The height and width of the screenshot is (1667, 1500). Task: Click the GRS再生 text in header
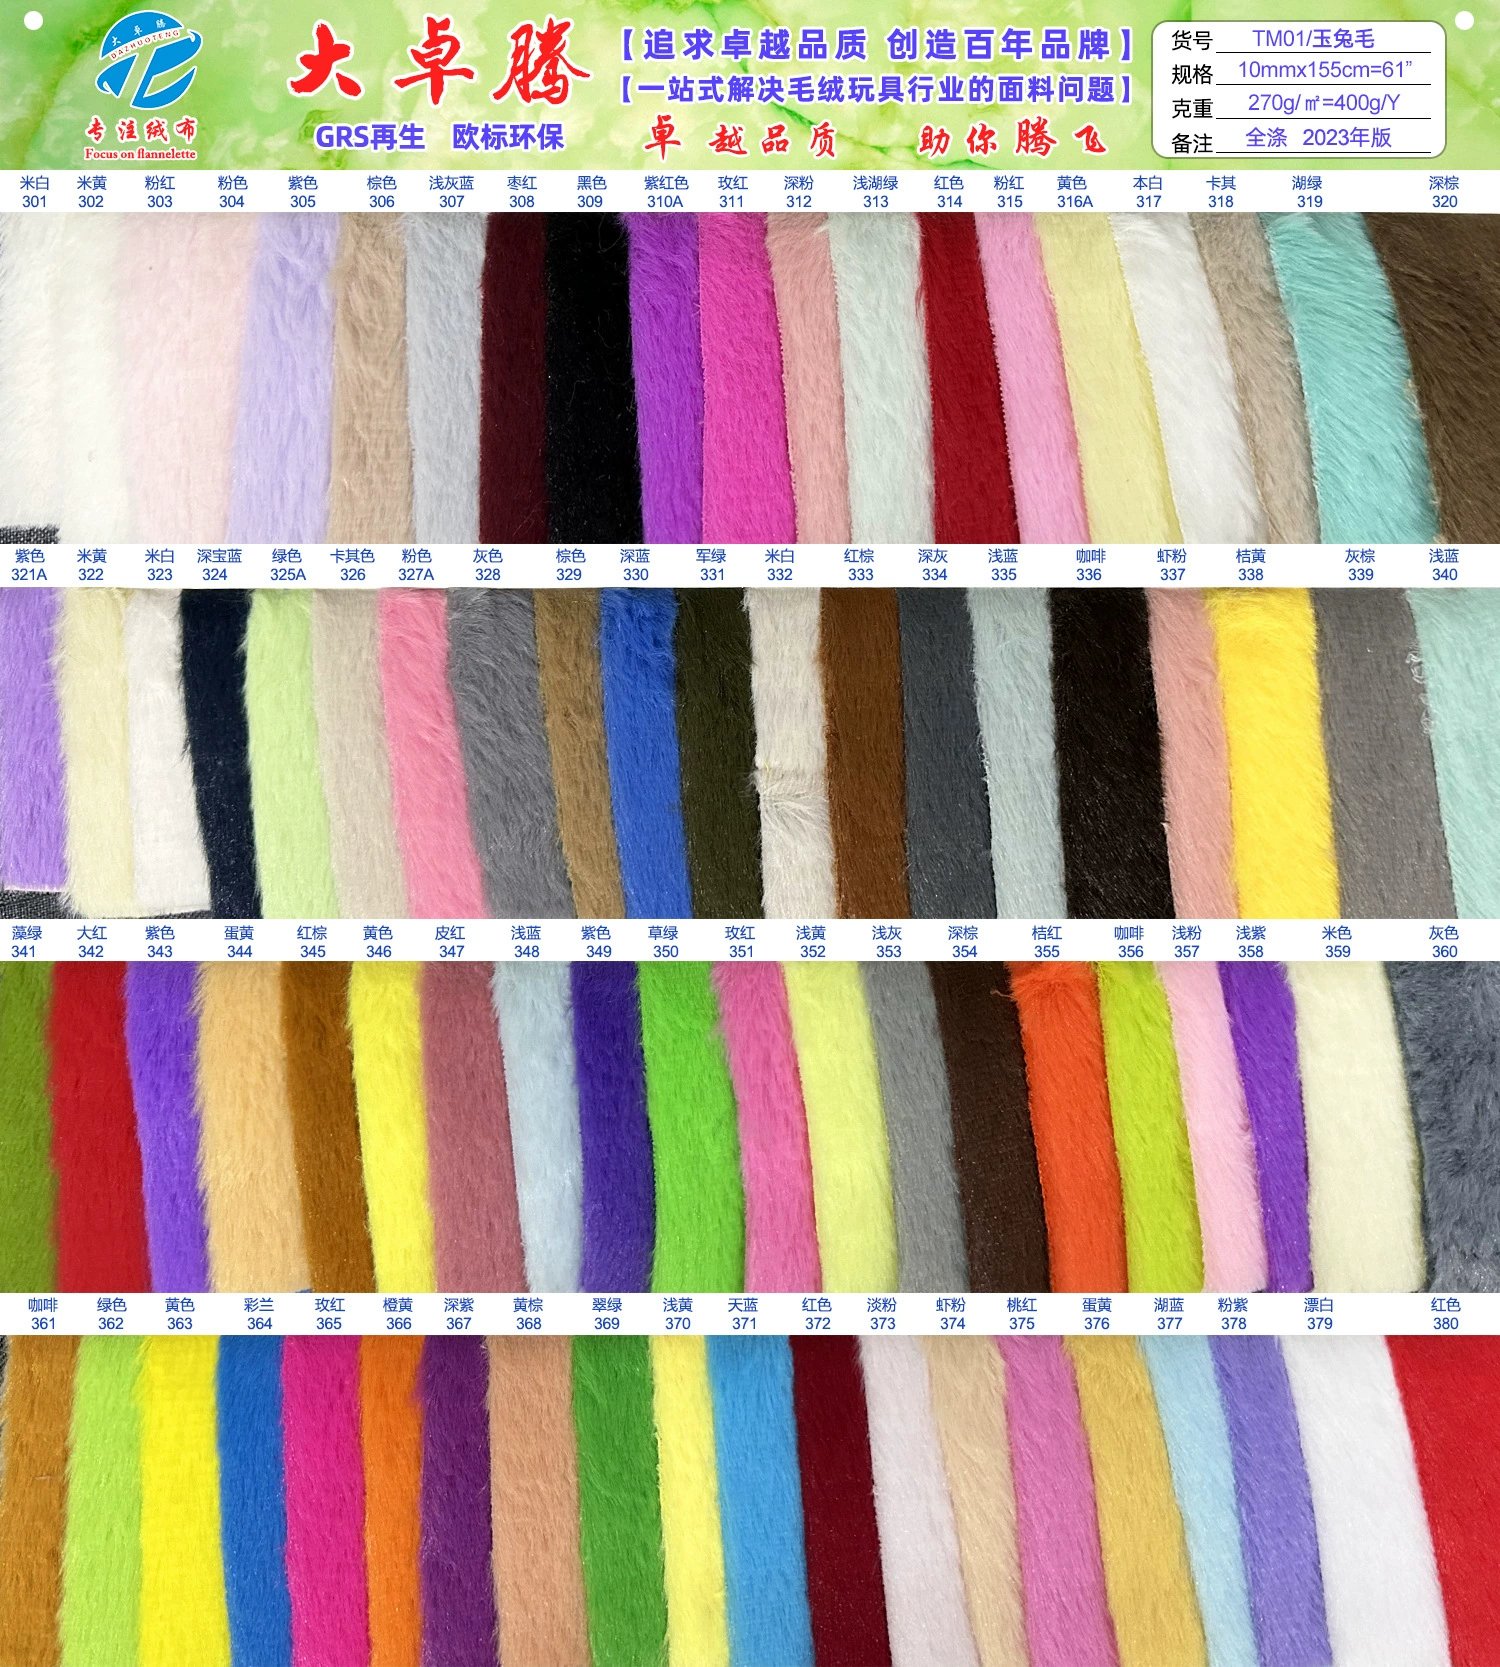point(370,137)
